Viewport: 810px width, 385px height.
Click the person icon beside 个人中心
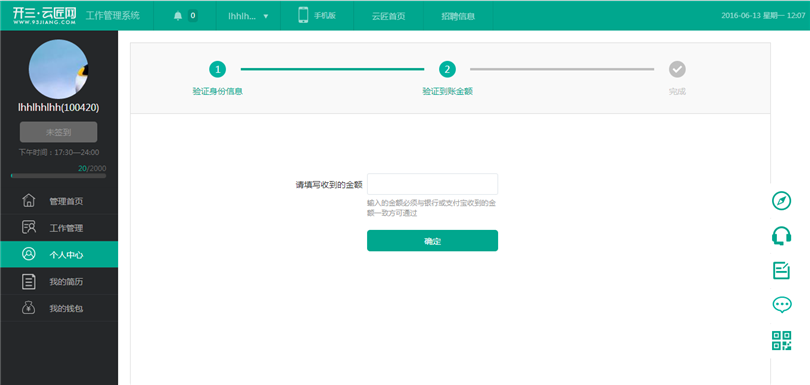click(29, 254)
